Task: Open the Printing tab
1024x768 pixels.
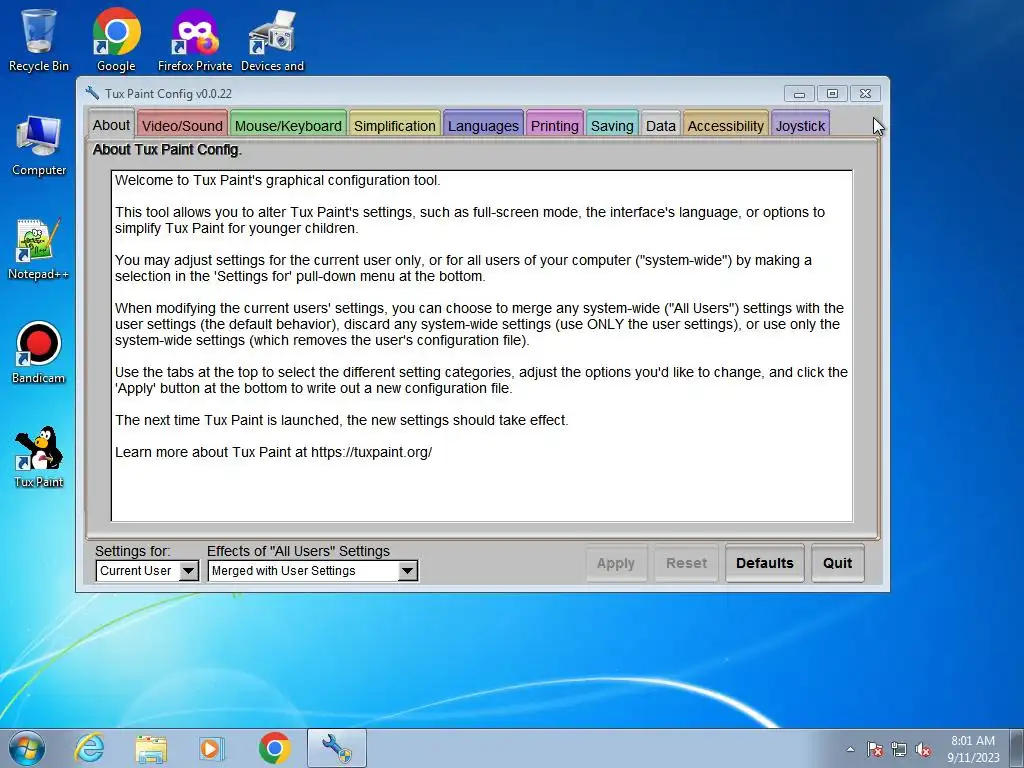Action: point(554,125)
